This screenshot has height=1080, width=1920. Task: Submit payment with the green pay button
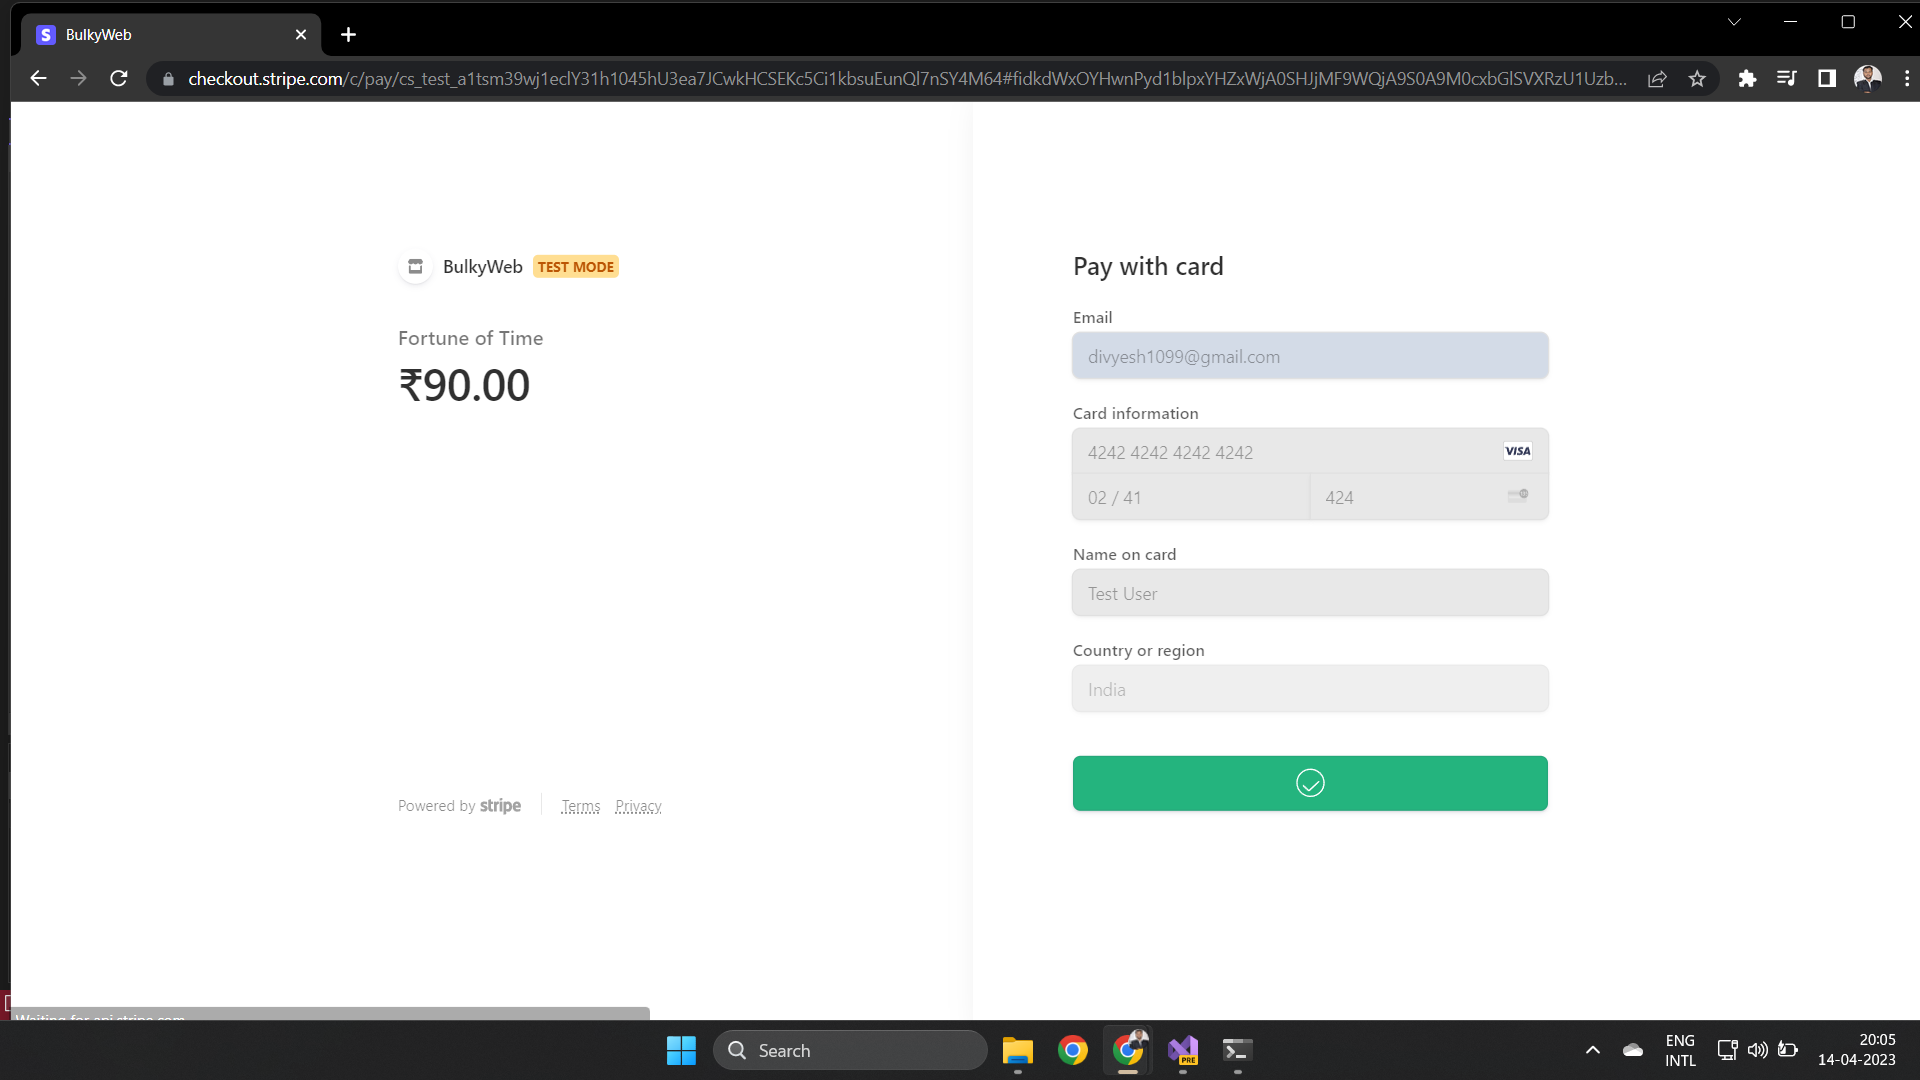(x=1309, y=783)
